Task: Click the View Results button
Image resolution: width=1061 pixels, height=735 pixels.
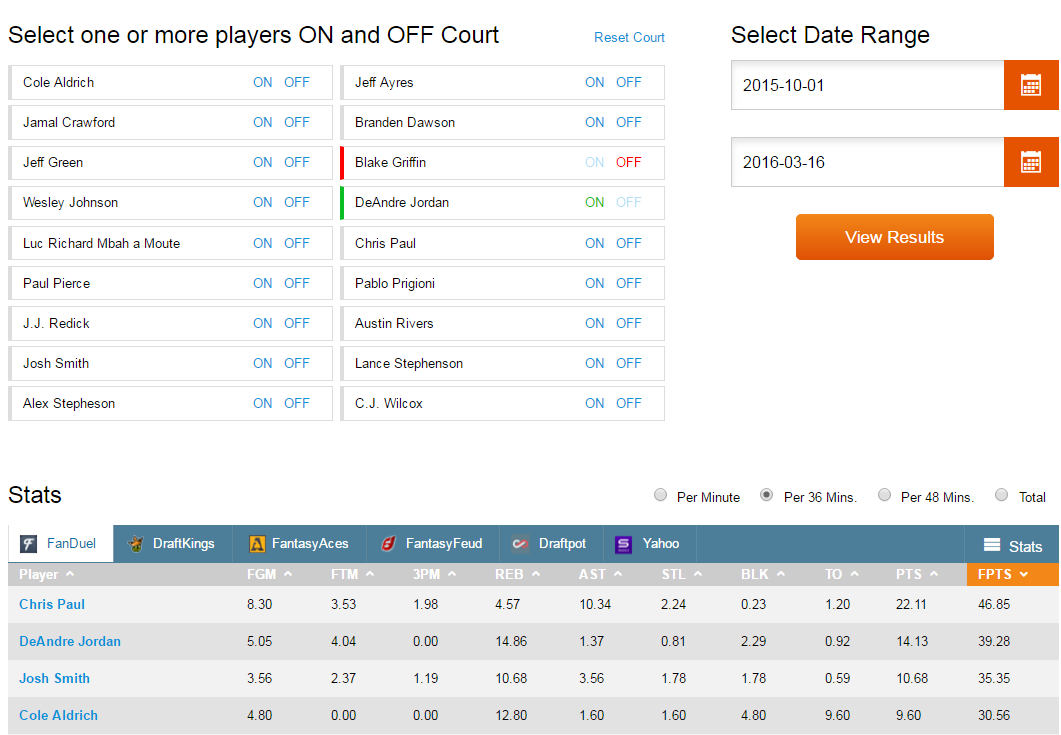Action: 895,237
